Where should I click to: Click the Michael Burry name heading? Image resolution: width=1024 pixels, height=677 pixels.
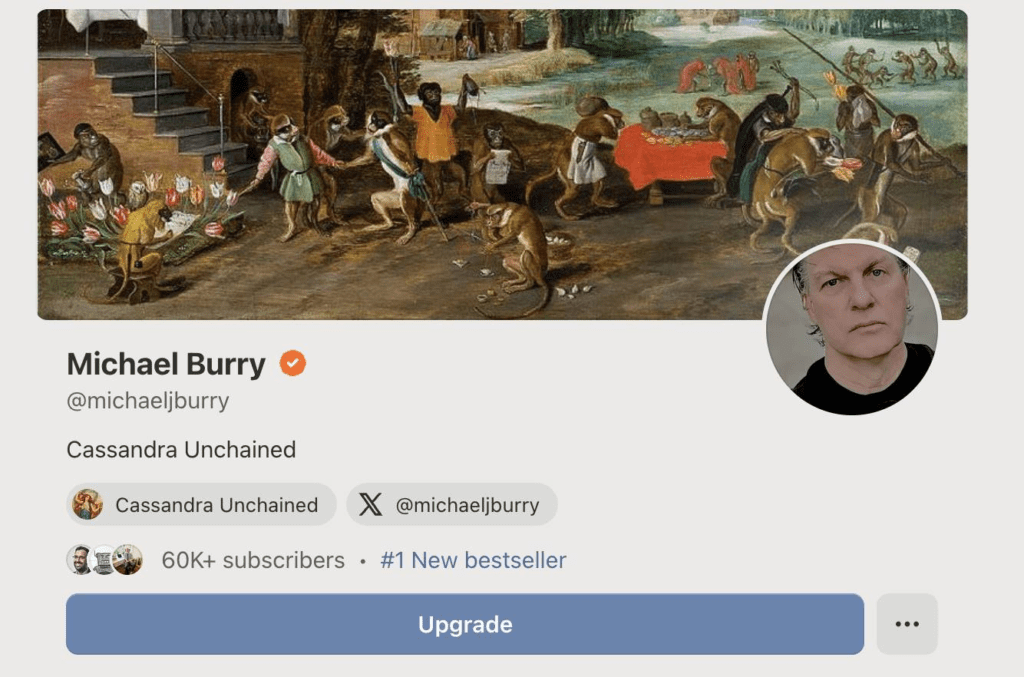(167, 364)
